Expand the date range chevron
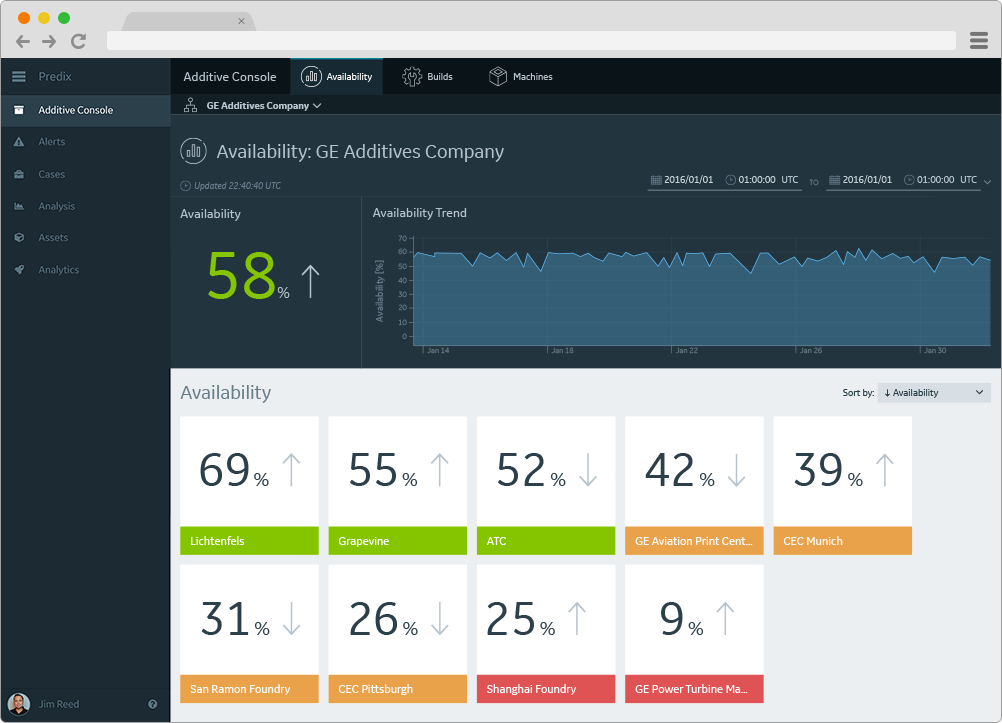The height and width of the screenshot is (723, 1002). (x=987, y=182)
